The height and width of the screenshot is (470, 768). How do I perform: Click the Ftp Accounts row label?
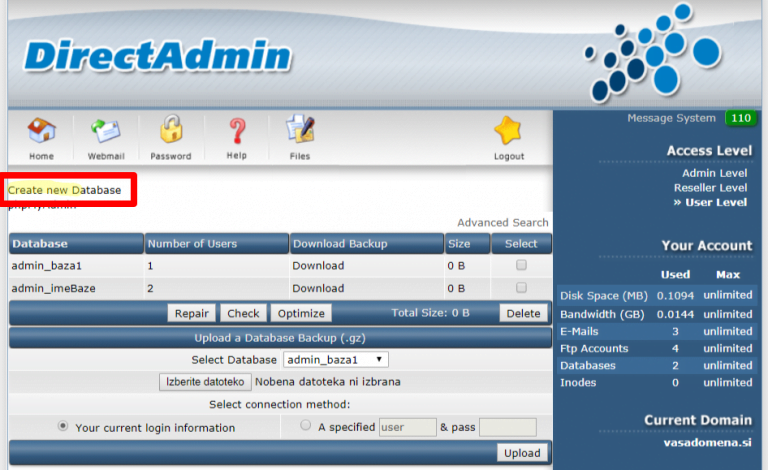tap(594, 349)
